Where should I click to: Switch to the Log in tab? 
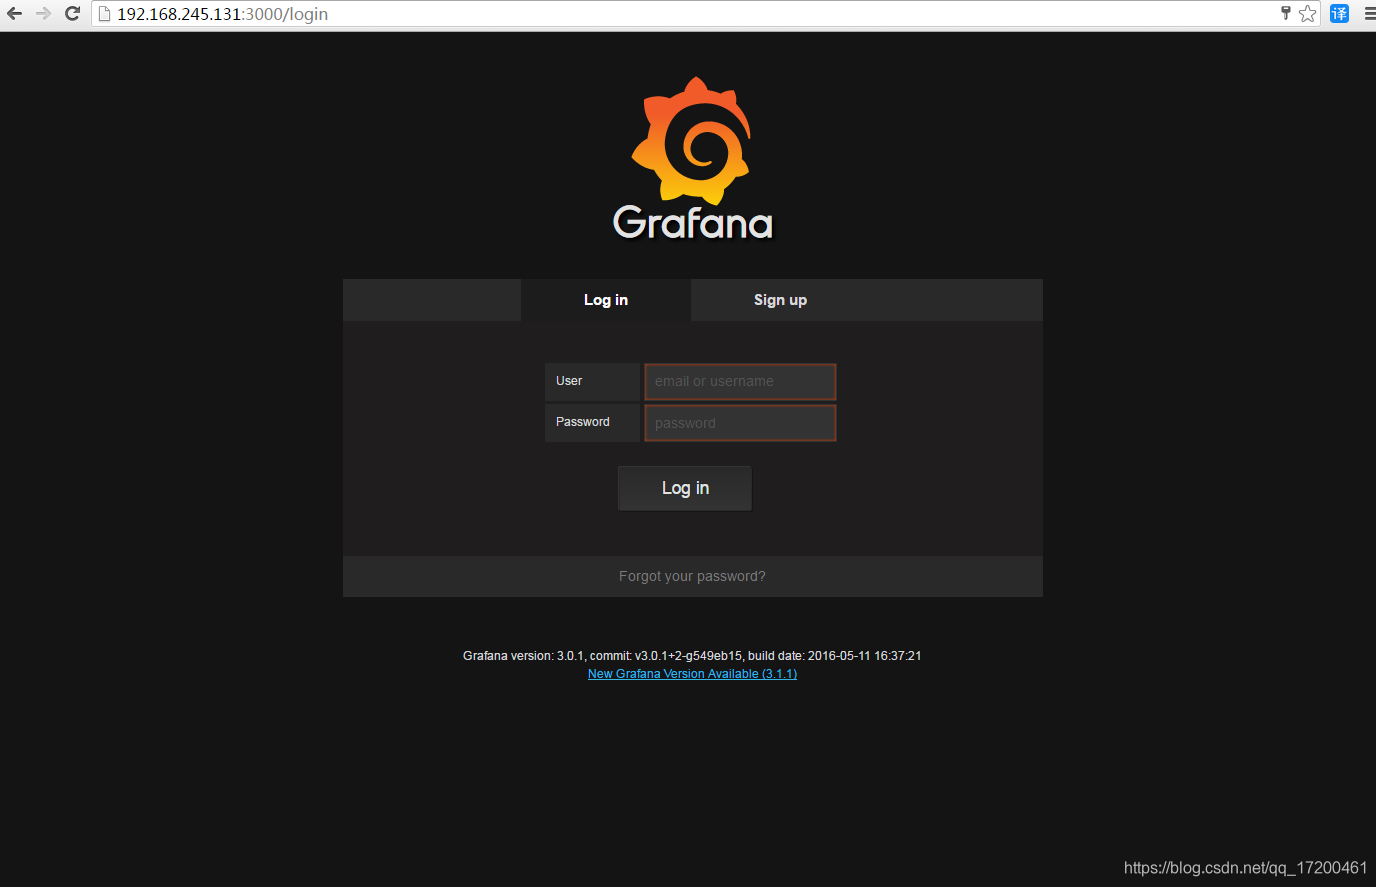[606, 300]
